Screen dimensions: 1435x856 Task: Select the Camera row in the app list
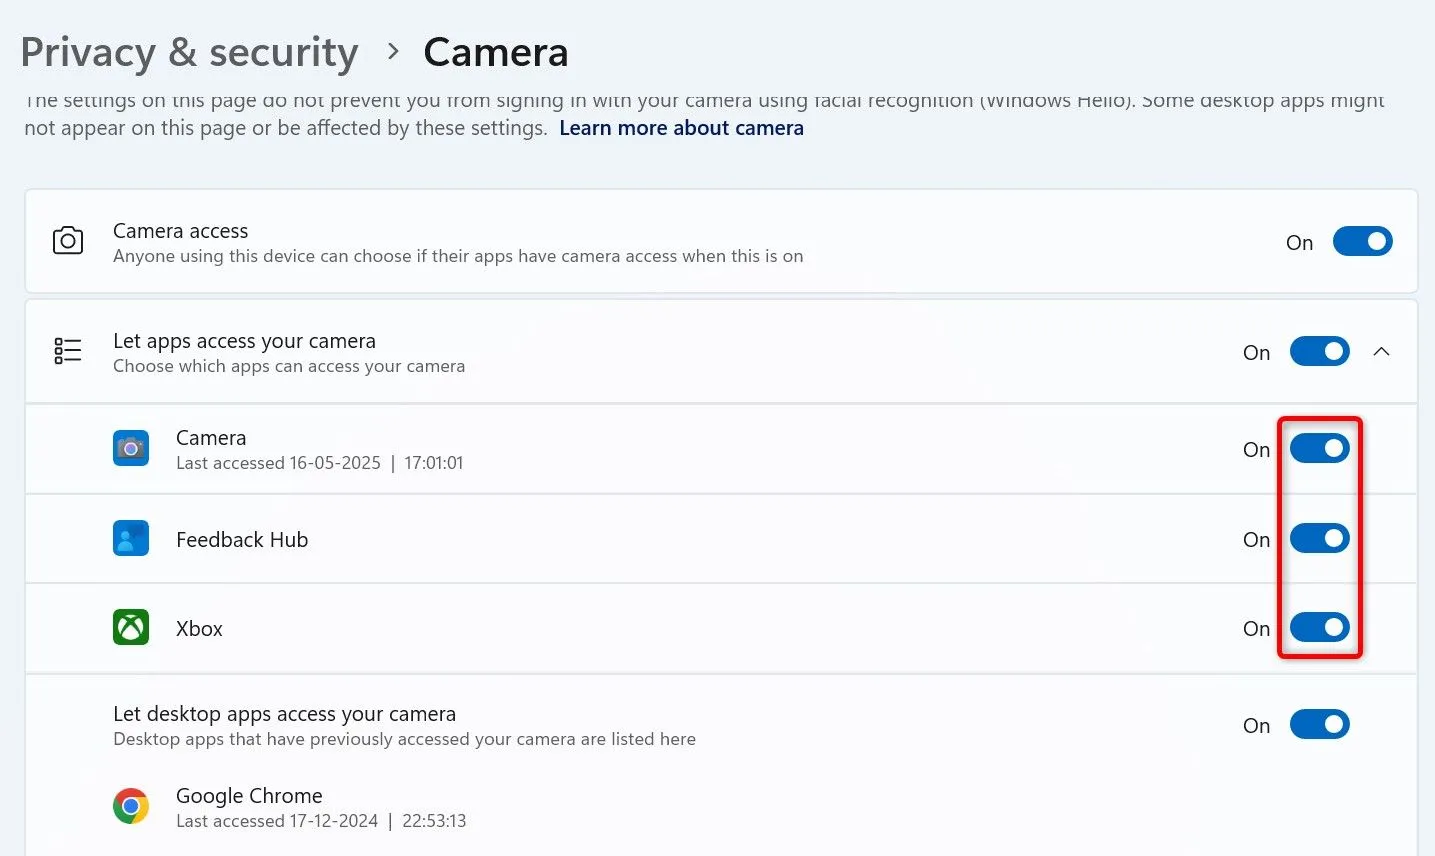[600, 448]
